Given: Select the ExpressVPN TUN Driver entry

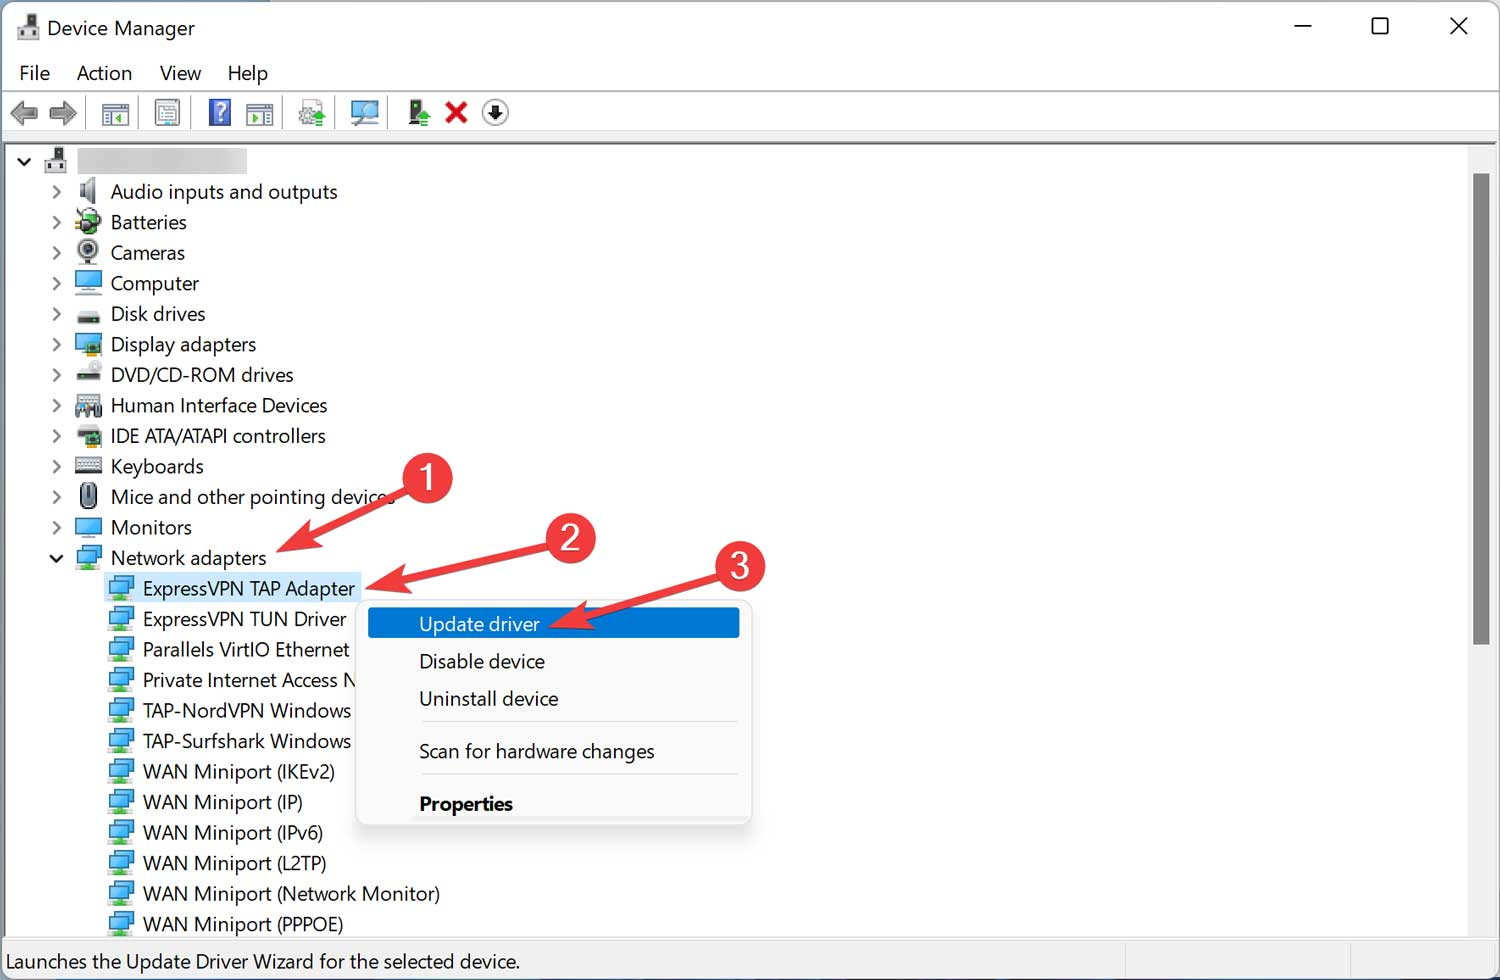Looking at the screenshot, I should tap(244, 618).
